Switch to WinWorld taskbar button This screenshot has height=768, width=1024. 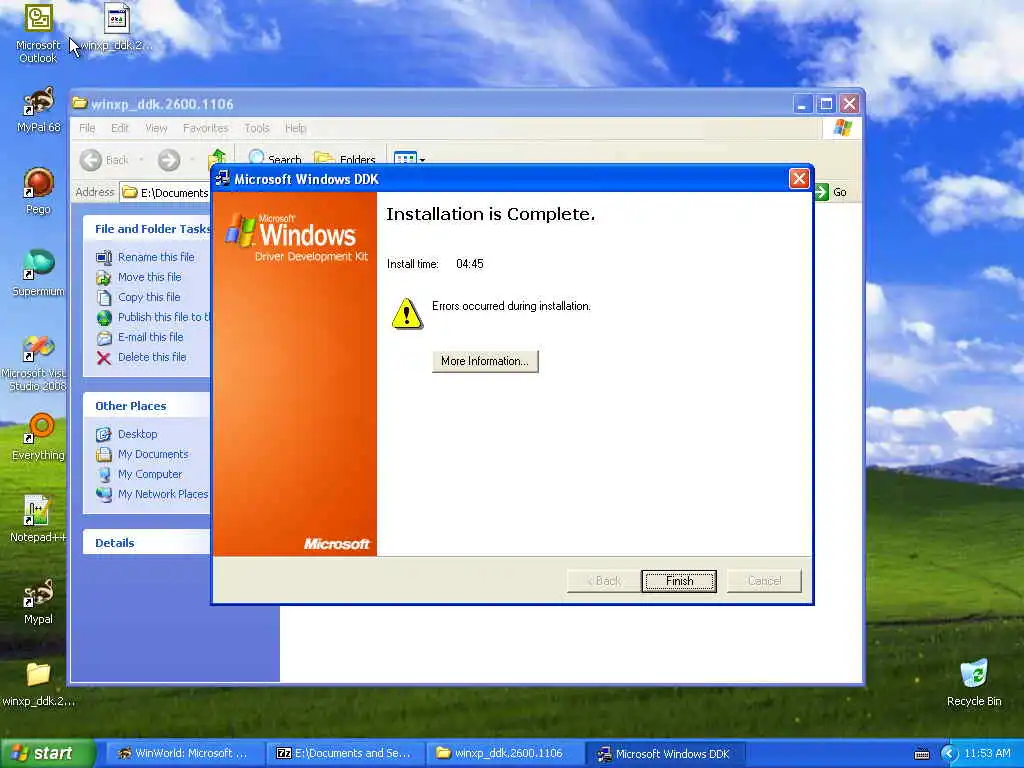pos(184,753)
